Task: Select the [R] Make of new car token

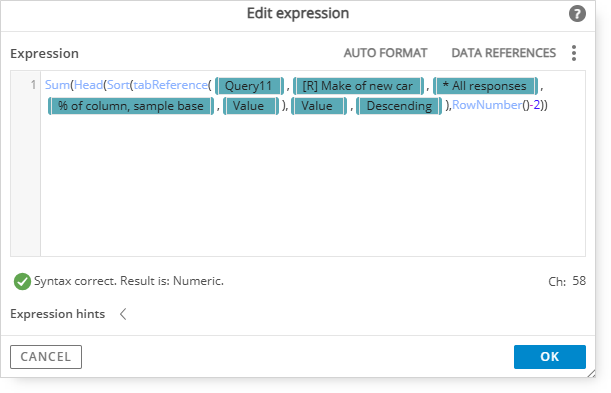Action: [358, 86]
